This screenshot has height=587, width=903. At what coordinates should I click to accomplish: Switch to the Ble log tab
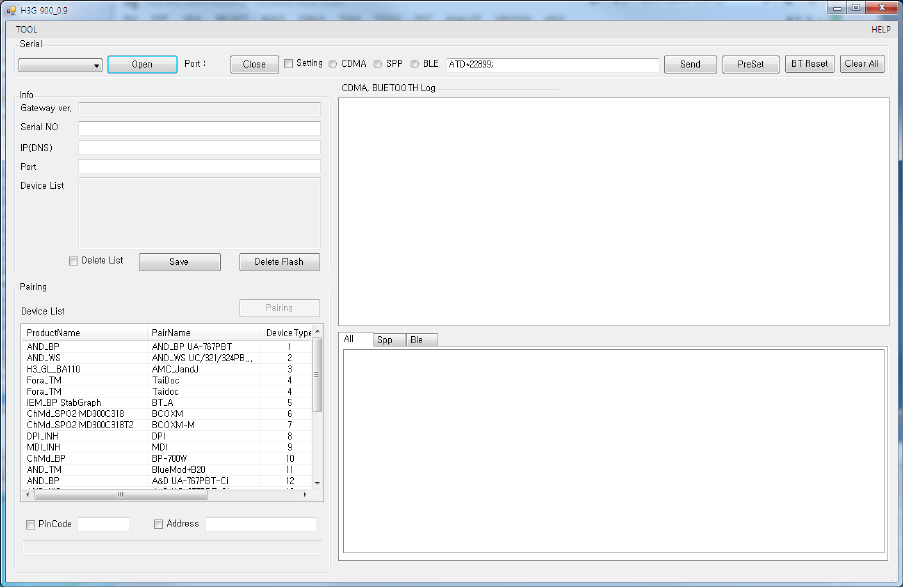click(422, 340)
